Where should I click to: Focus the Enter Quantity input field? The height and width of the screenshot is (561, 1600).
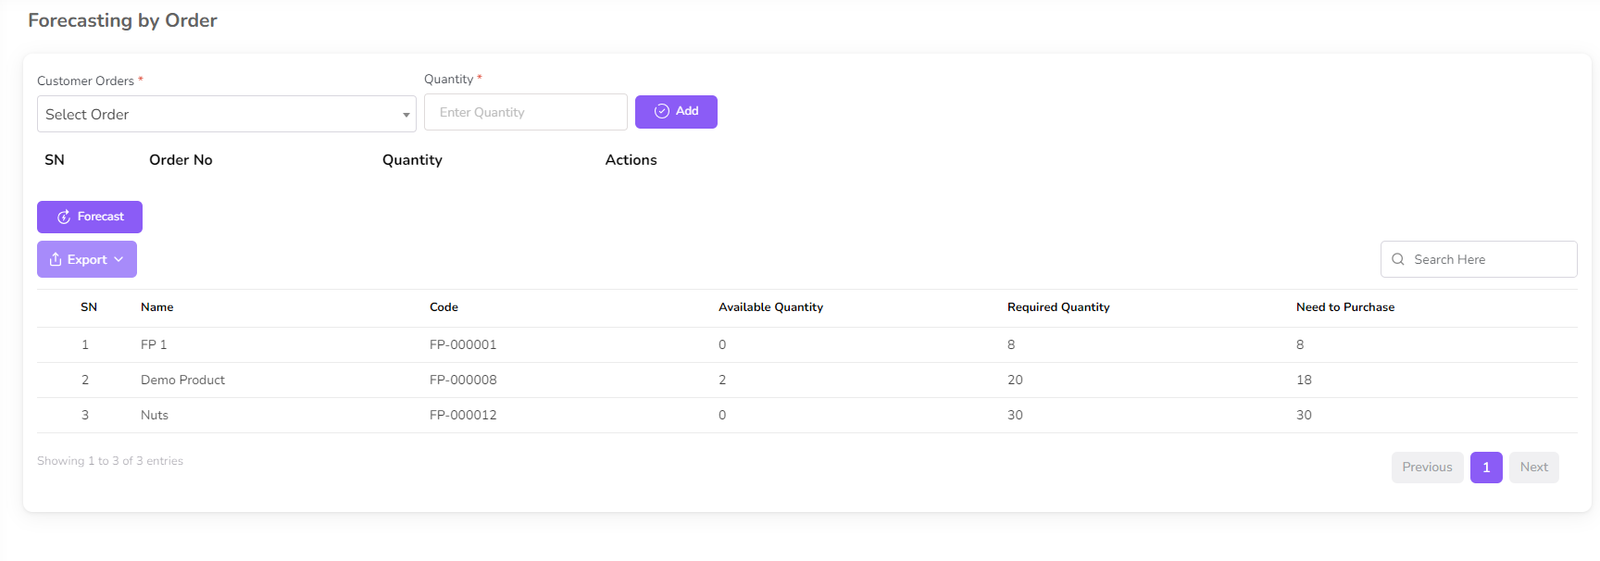[x=525, y=113]
